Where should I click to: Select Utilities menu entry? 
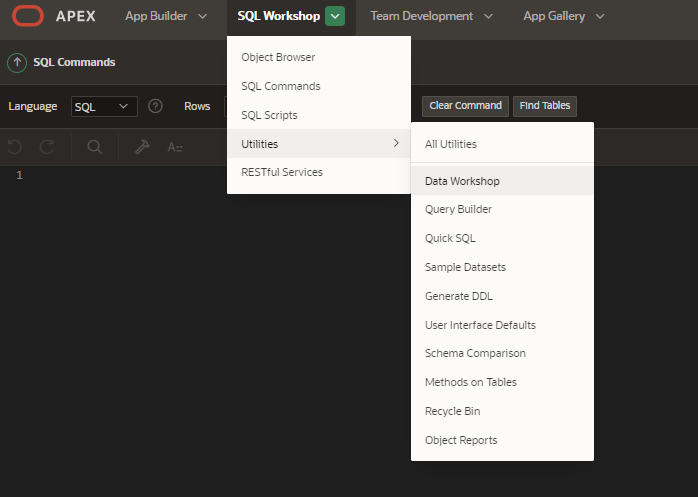pos(319,143)
